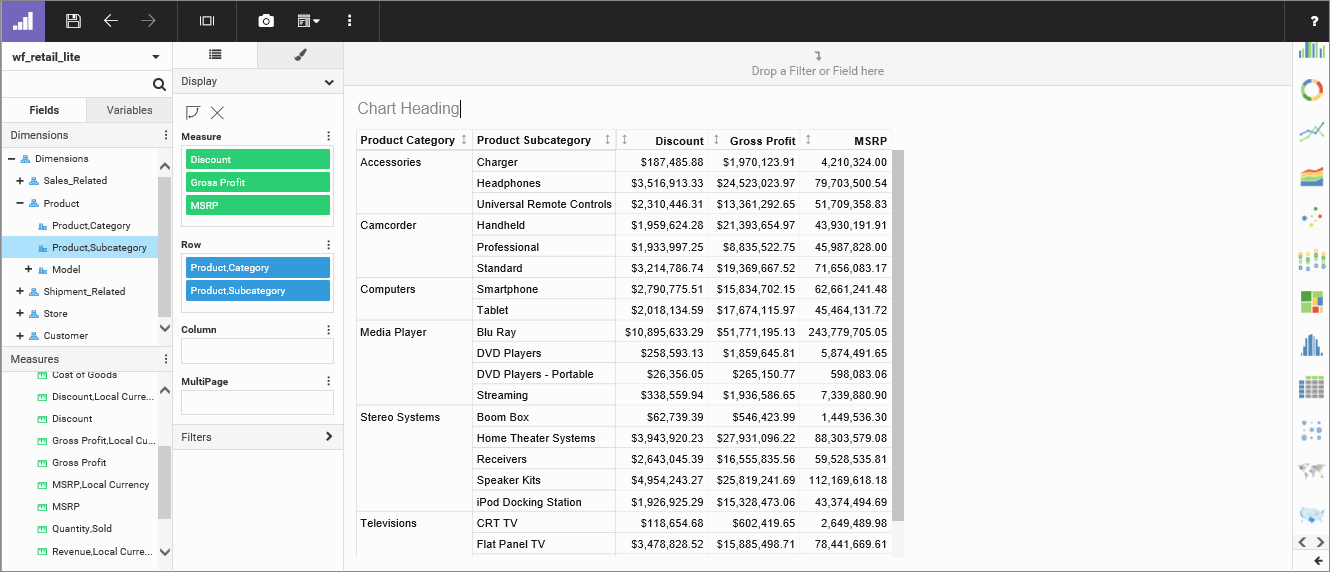1330x572 pixels.
Task: Click the undo back arrow
Action: click(111, 21)
